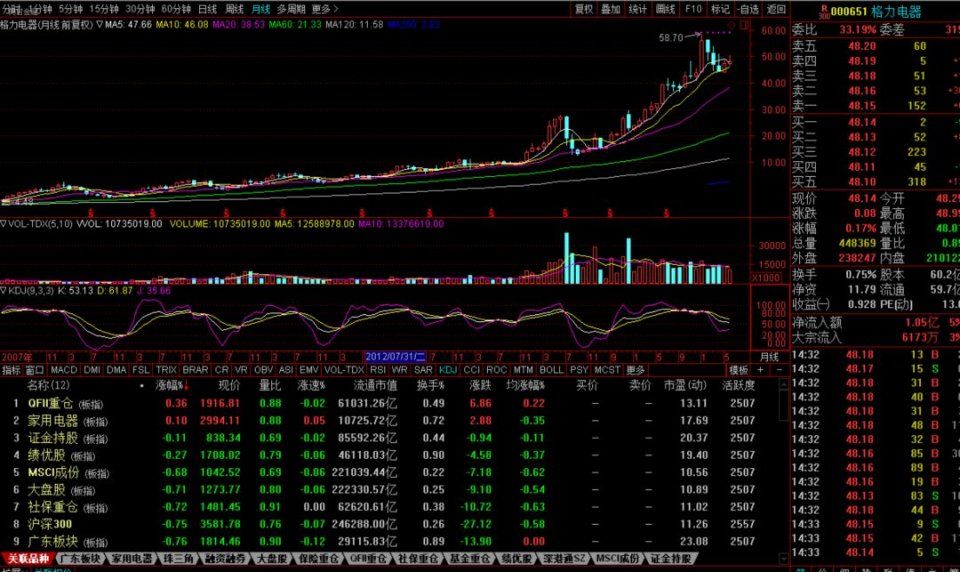The image size is (960, 572).
Task: Open the 模板 template dropdown
Action: tap(738, 369)
